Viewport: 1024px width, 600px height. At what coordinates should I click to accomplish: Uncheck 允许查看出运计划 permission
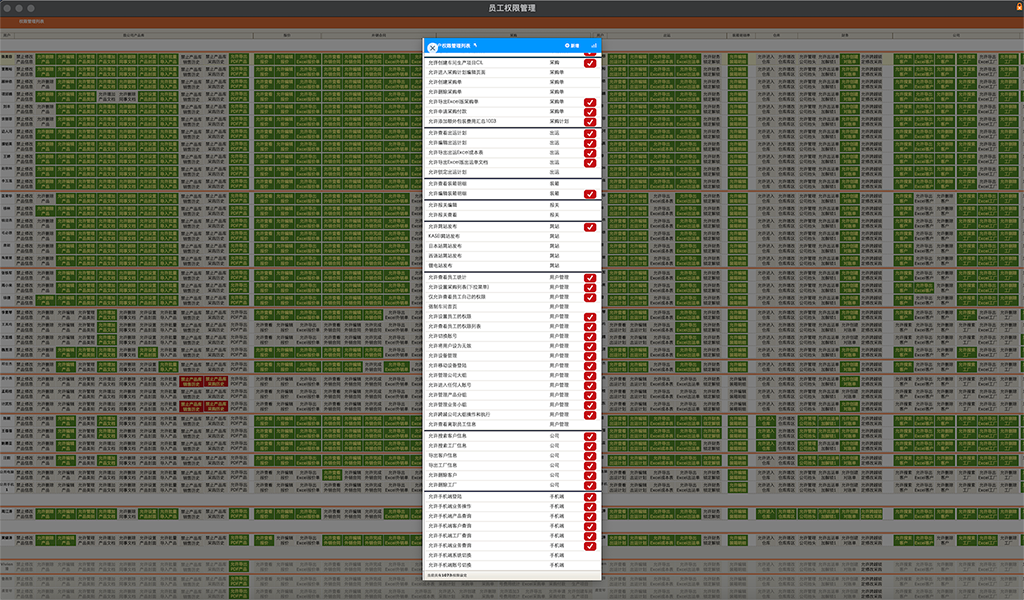point(590,133)
